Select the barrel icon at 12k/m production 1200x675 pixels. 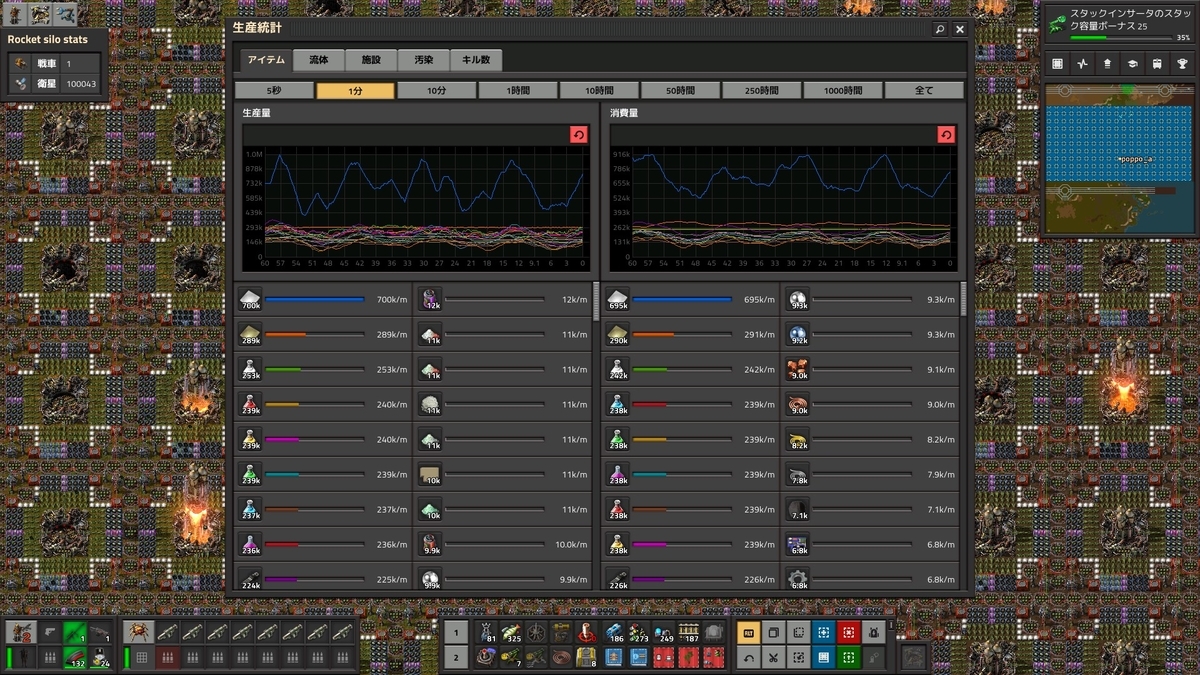(x=430, y=300)
